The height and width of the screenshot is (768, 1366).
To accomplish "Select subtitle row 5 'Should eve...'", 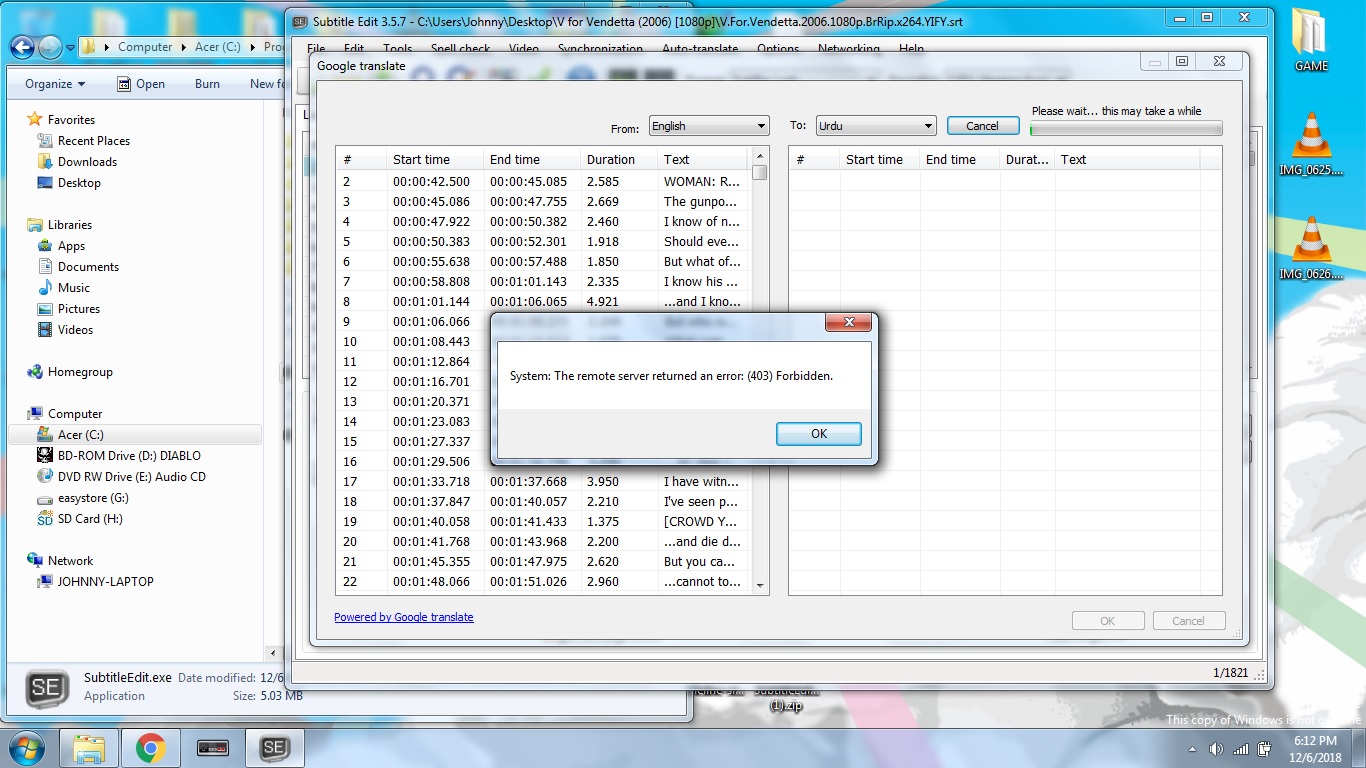I will (x=543, y=241).
